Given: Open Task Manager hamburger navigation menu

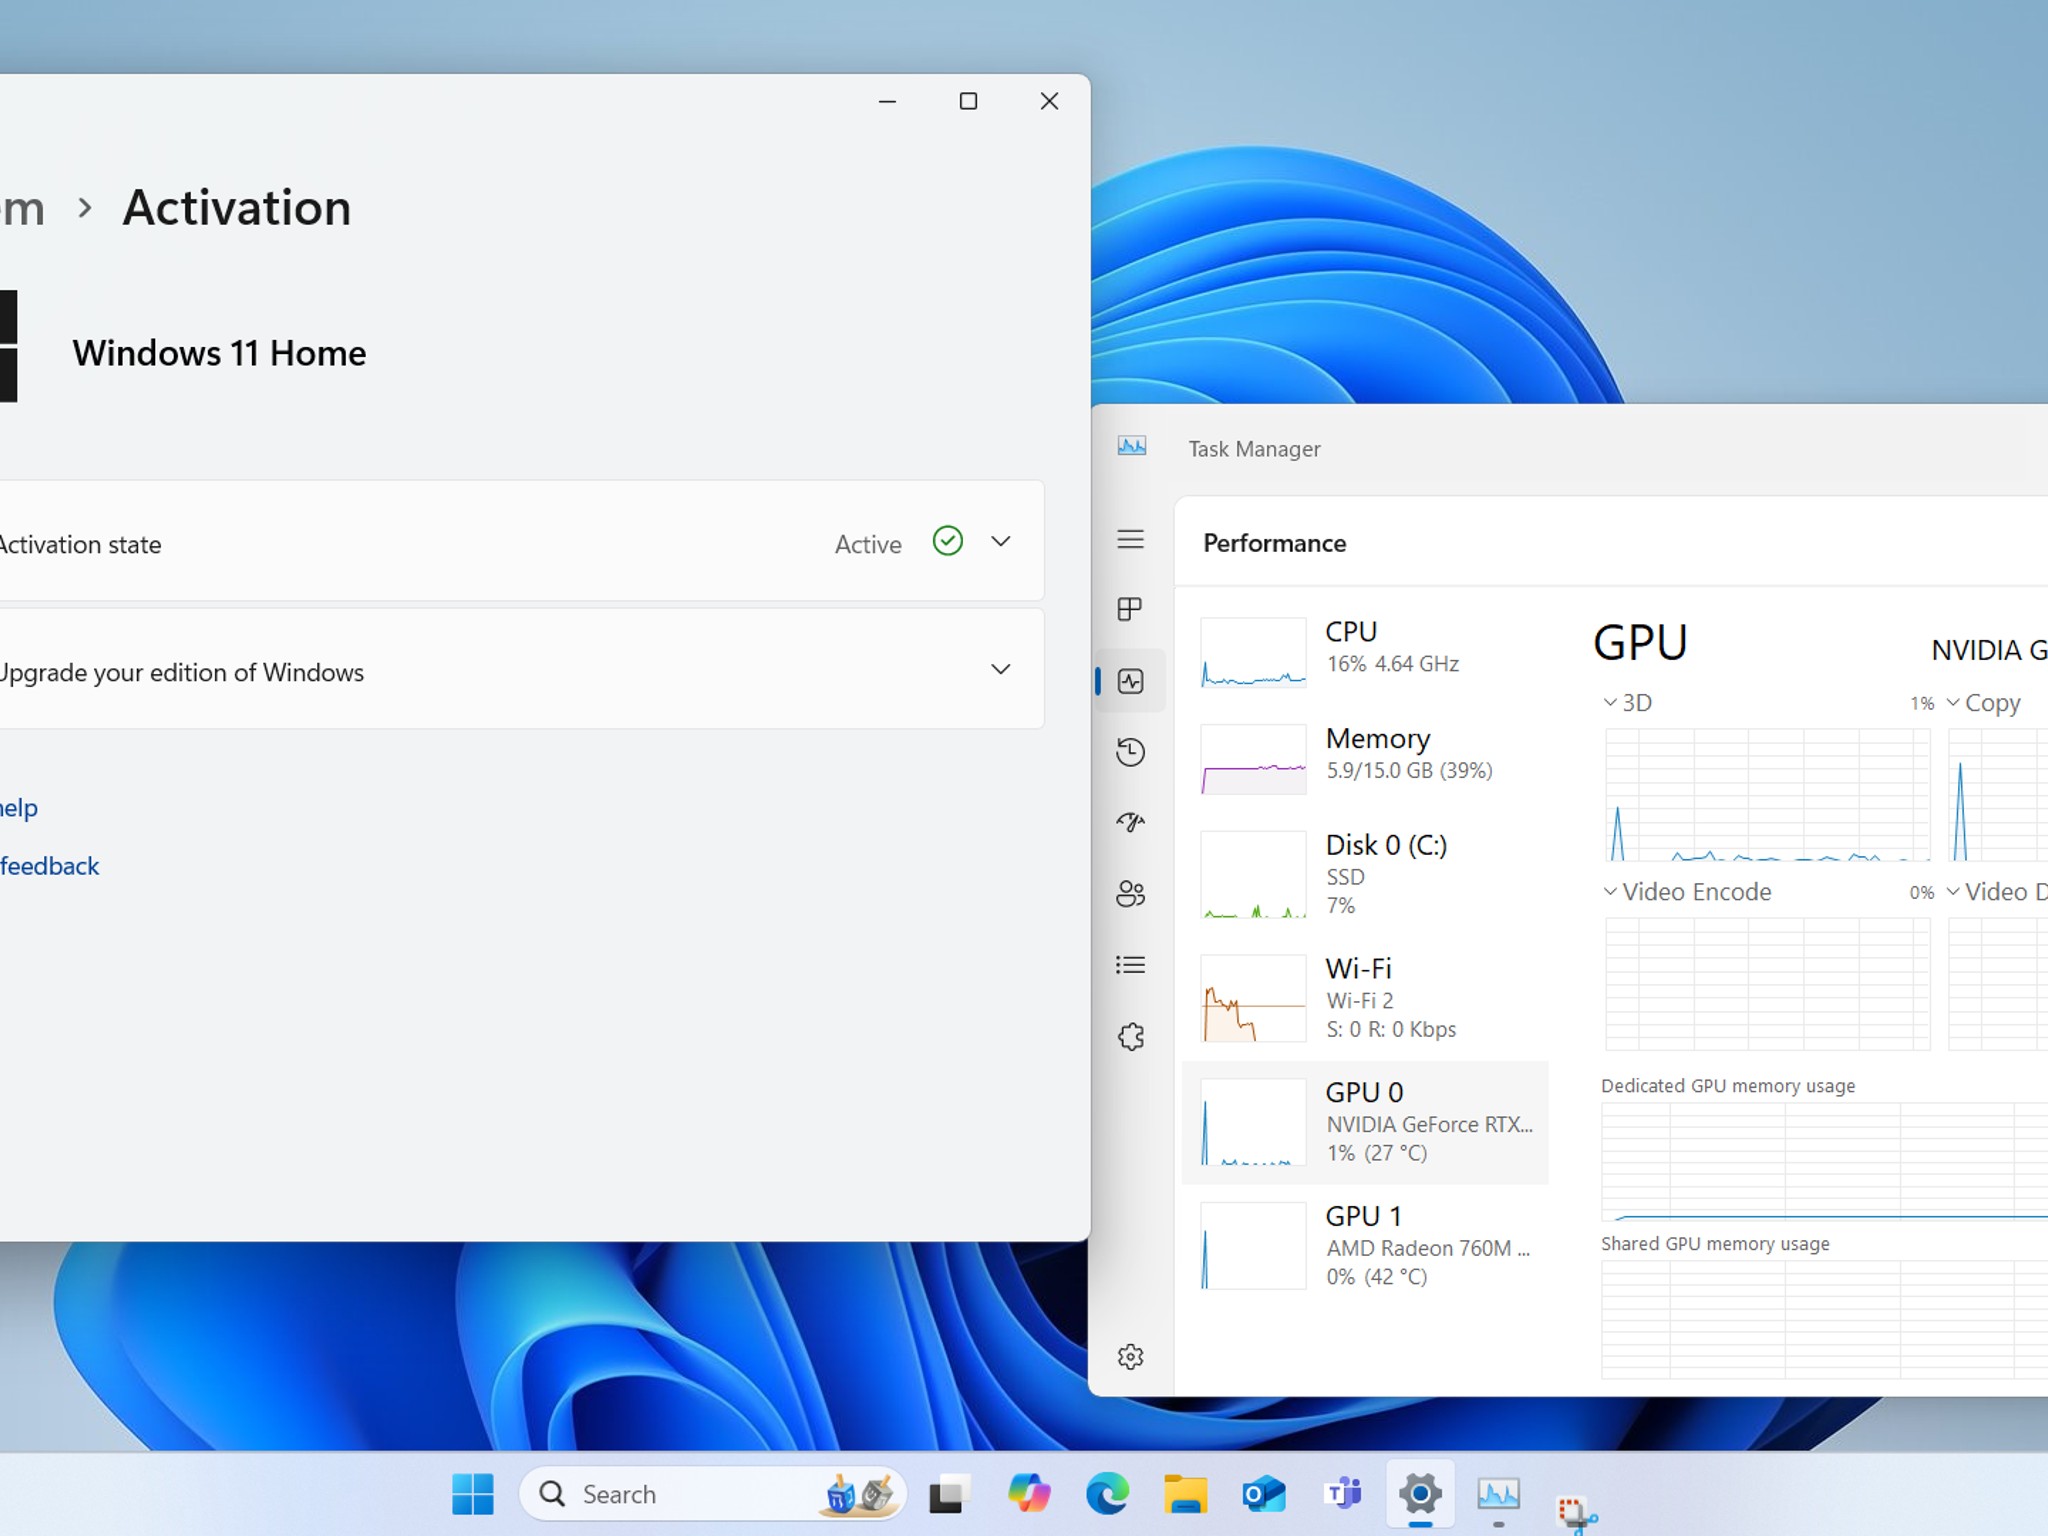Looking at the screenshot, I should point(1130,539).
